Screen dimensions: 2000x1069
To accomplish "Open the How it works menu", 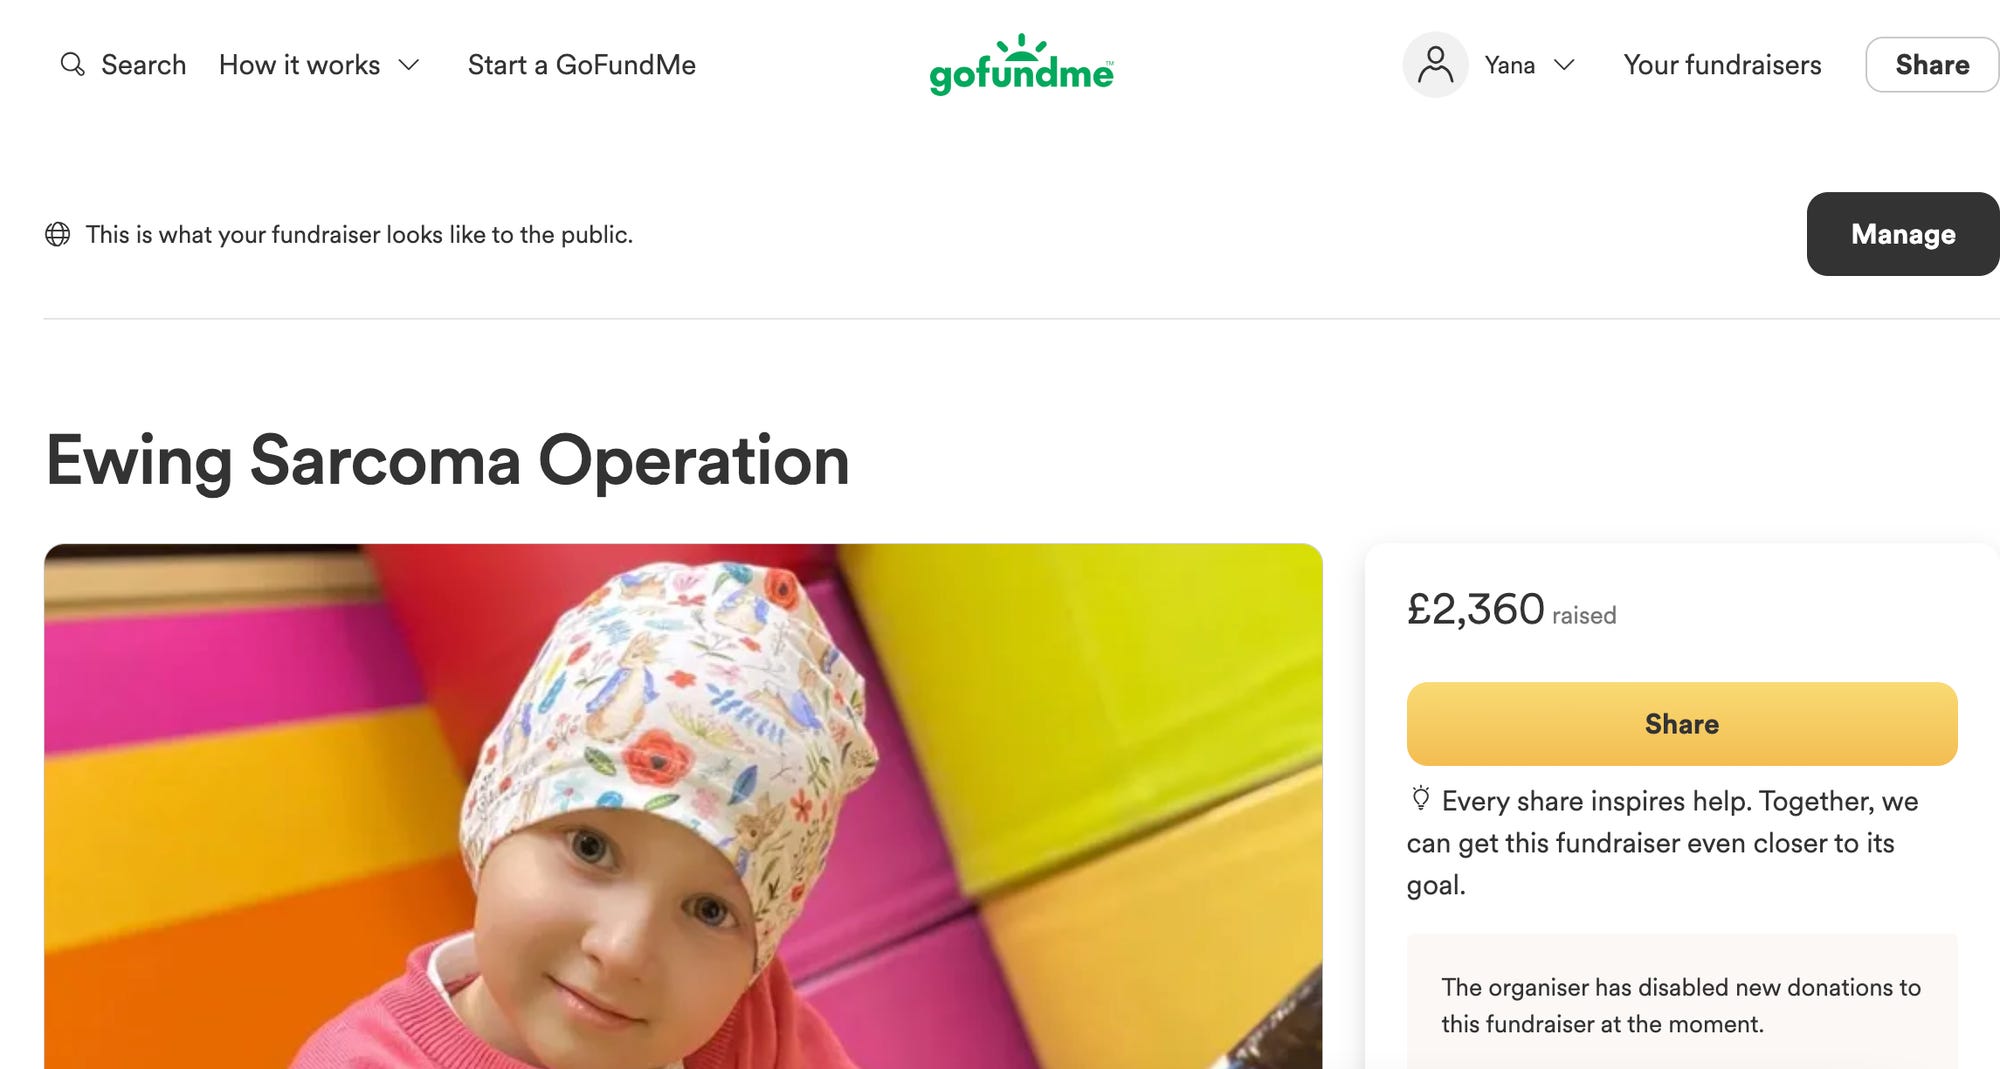I will 319,65.
